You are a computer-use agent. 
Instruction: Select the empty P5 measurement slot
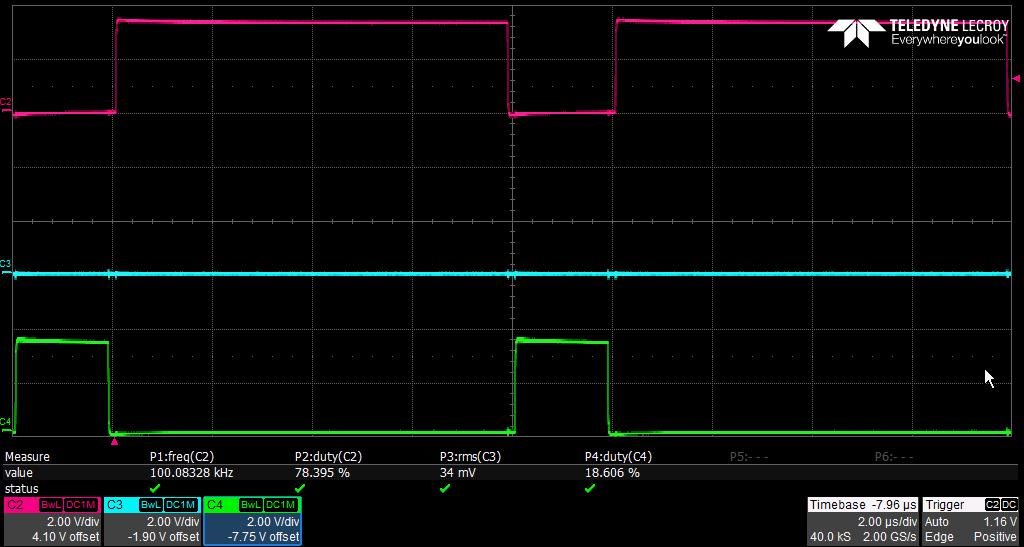(x=749, y=457)
